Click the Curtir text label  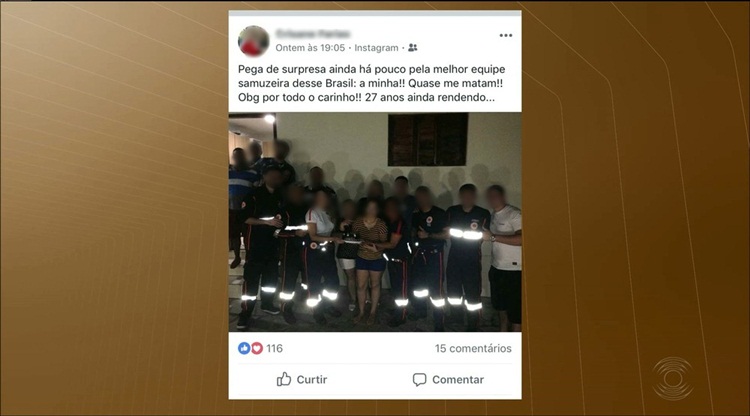tap(312, 380)
